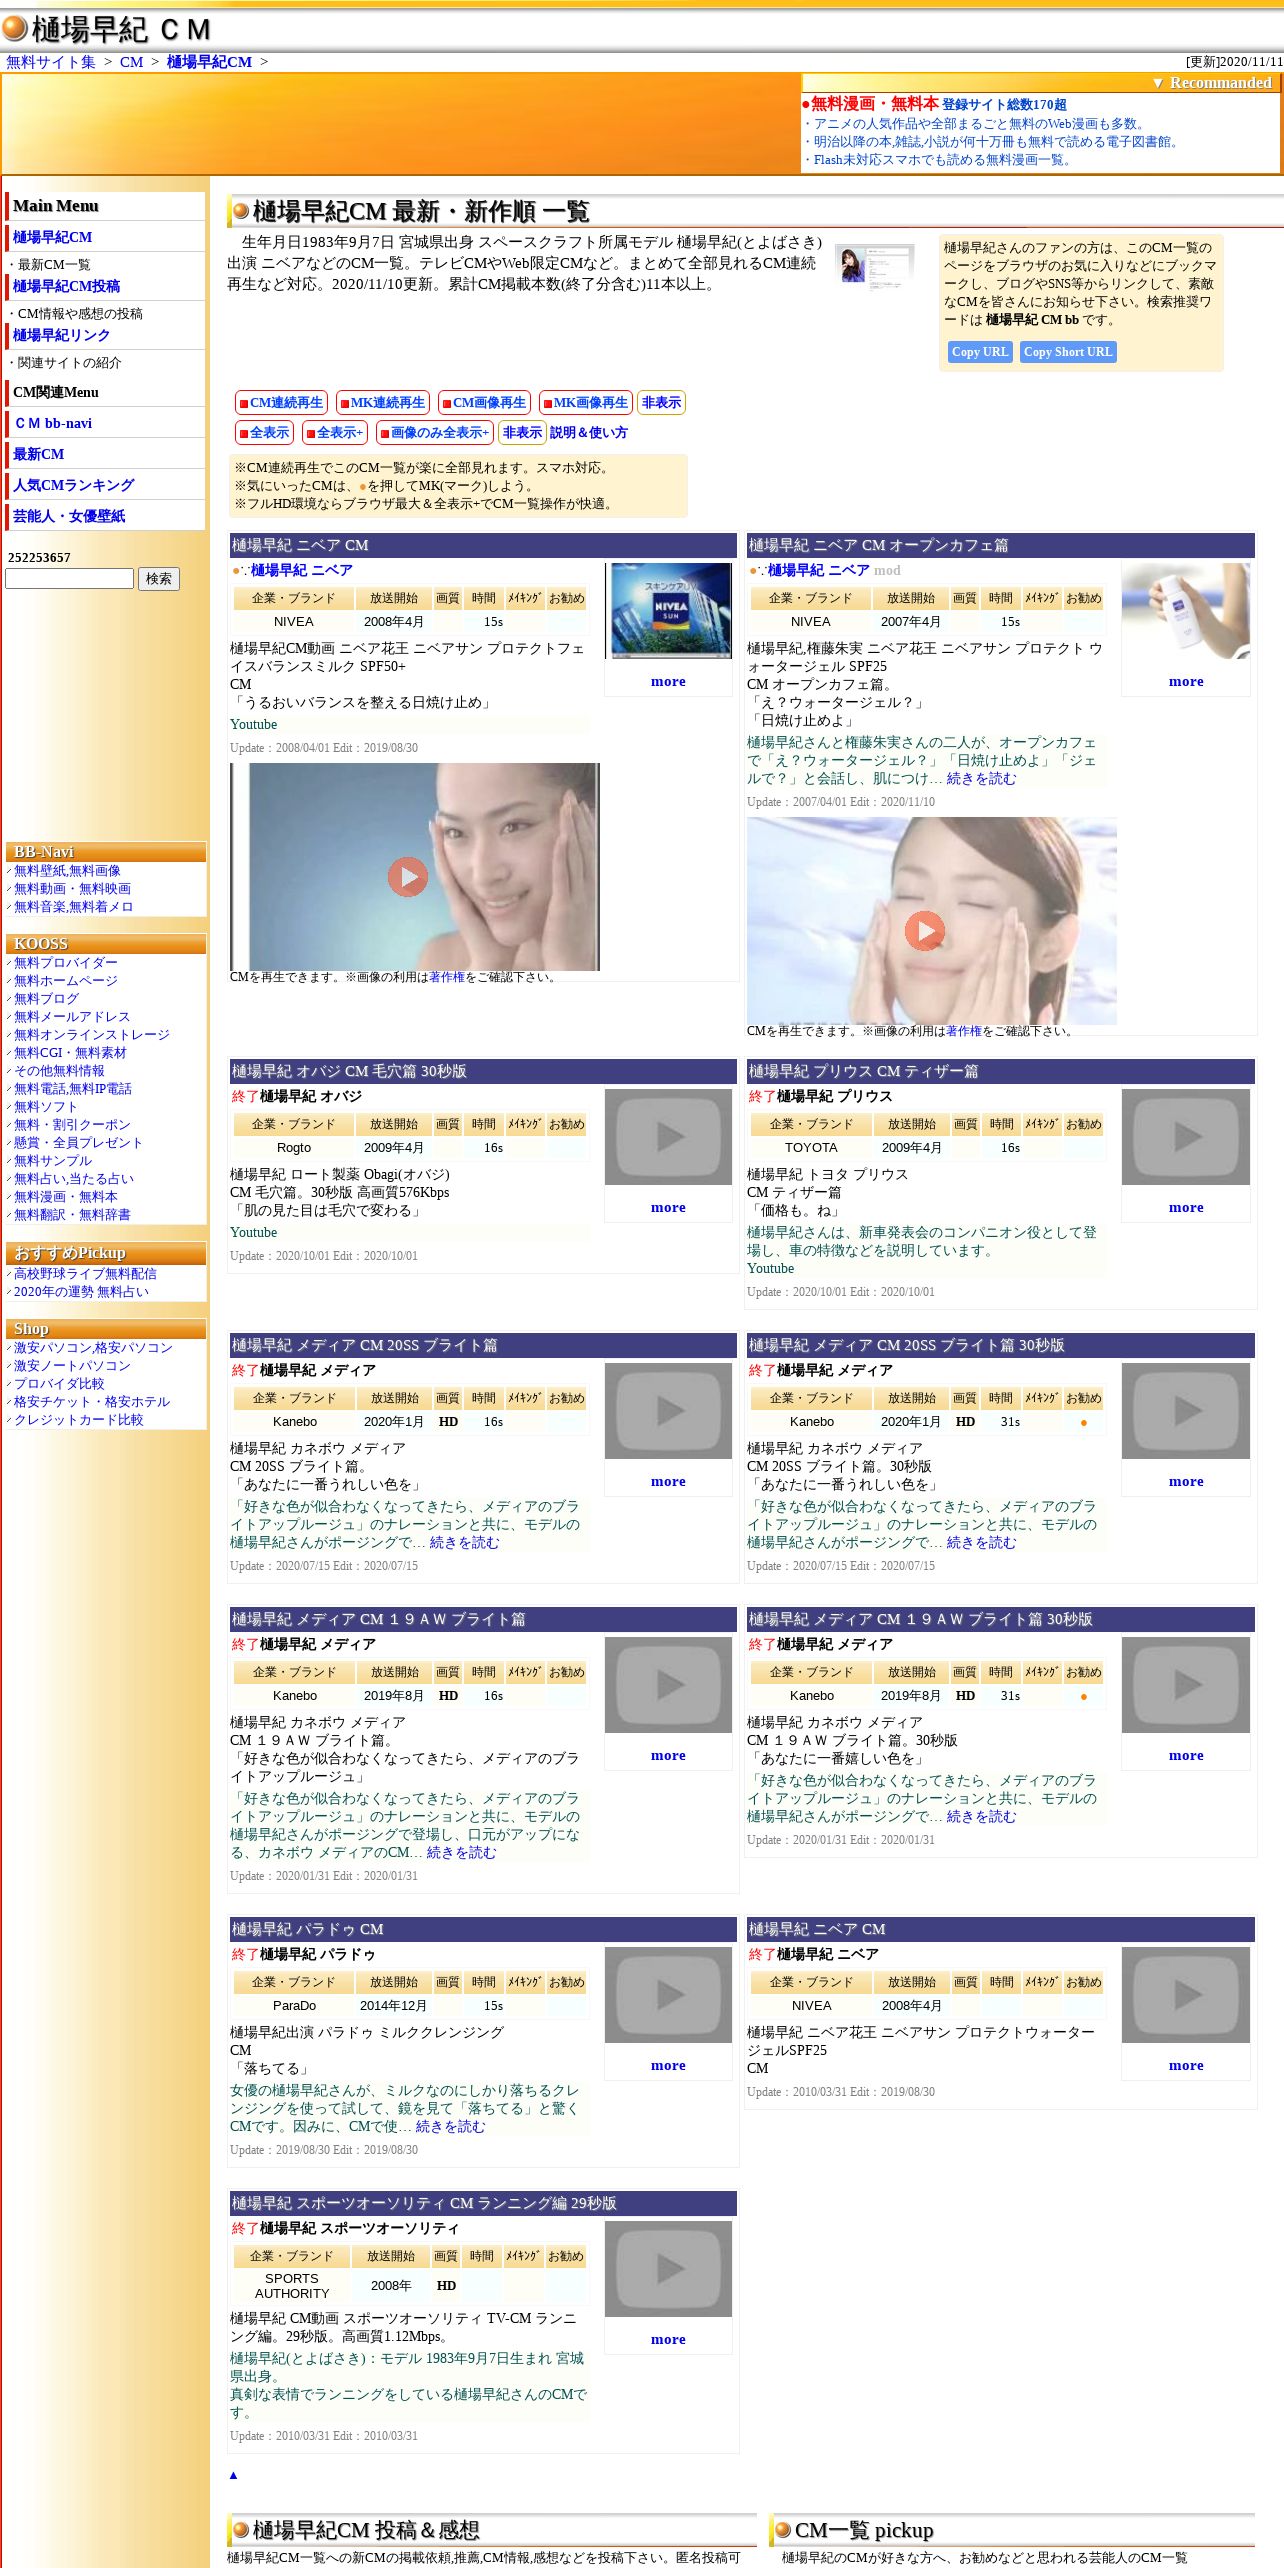This screenshot has height=2568, width=1284.
Task: Click 非表示 in the second button row
Action: [x=522, y=432]
